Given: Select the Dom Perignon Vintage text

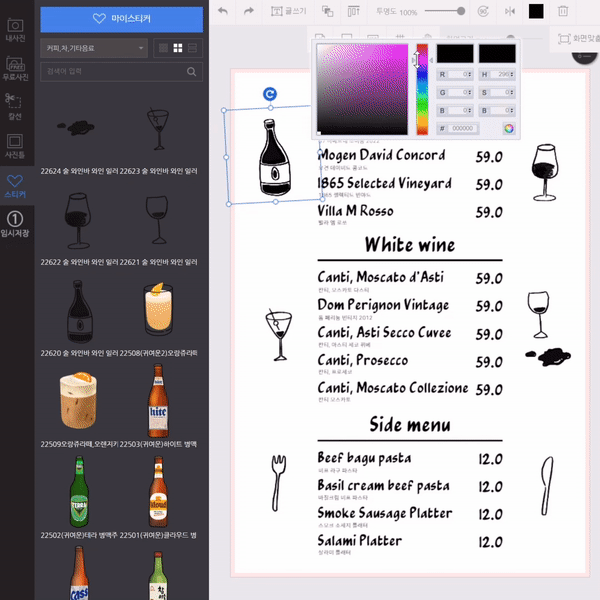Looking at the screenshot, I should 383,305.
